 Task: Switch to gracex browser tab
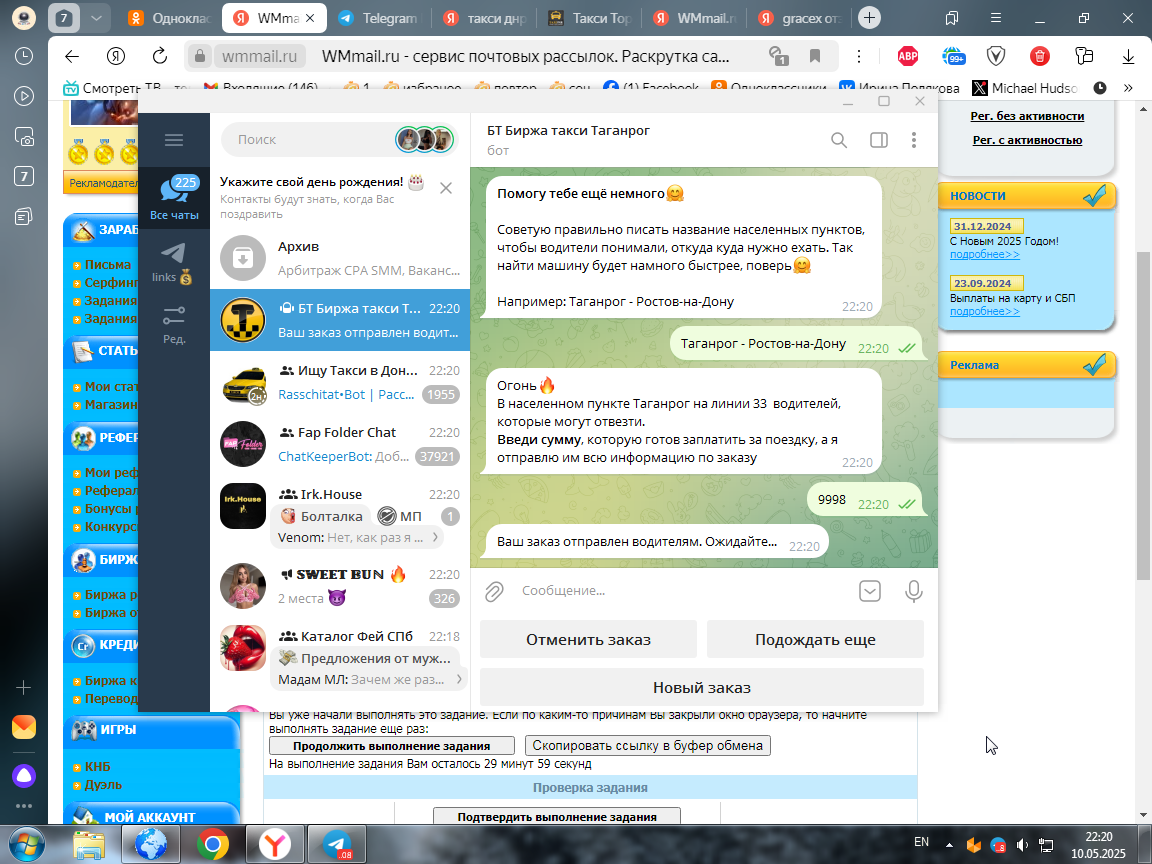pyautogui.click(x=800, y=18)
